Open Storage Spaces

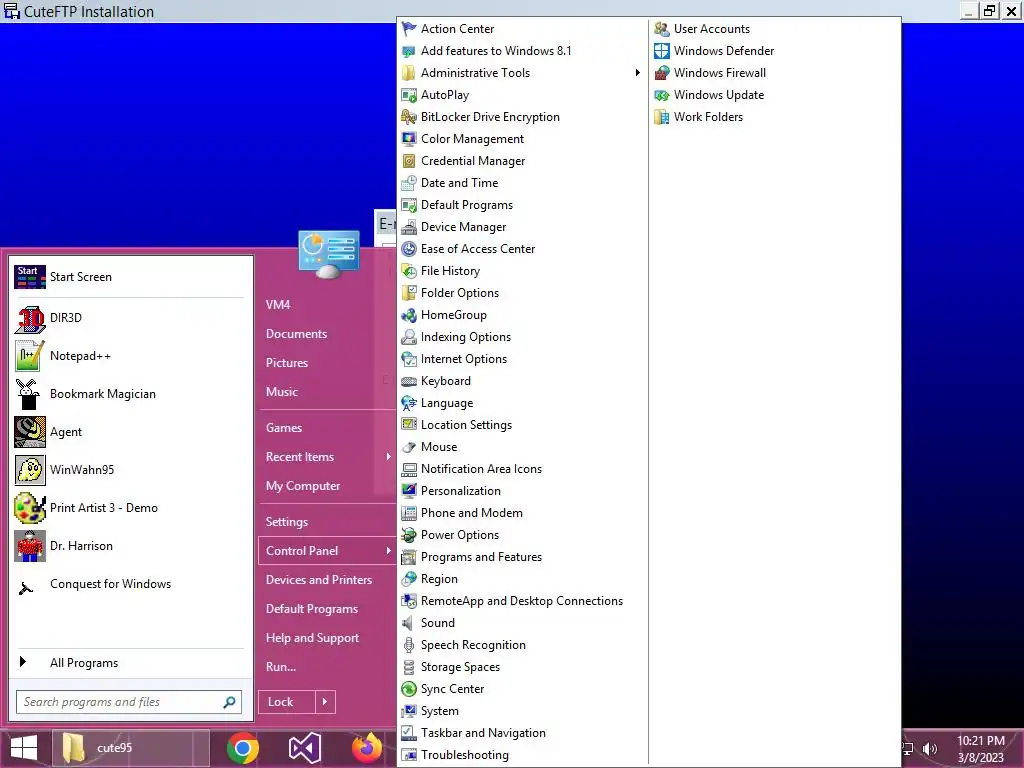click(x=522, y=667)
